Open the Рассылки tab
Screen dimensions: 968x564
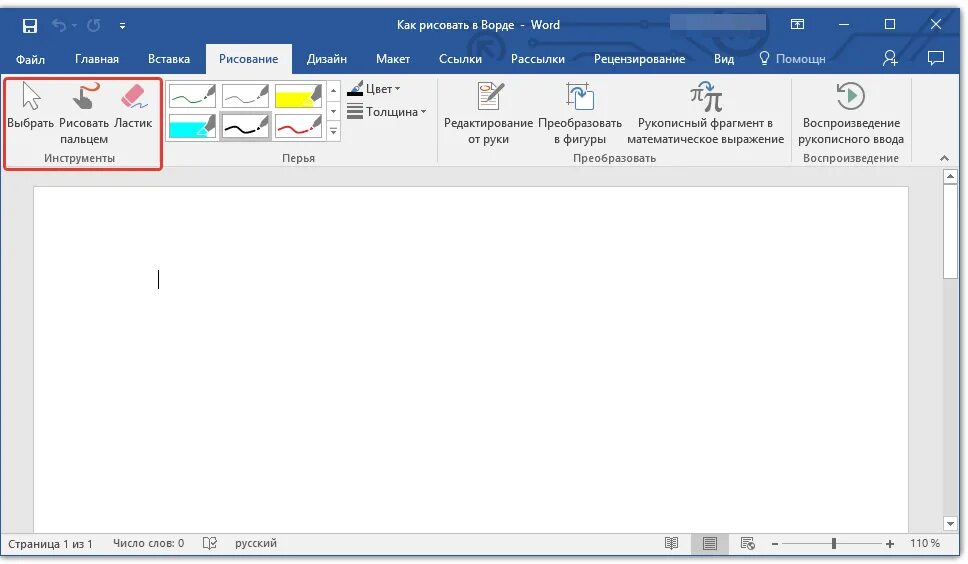pos(538,59)
